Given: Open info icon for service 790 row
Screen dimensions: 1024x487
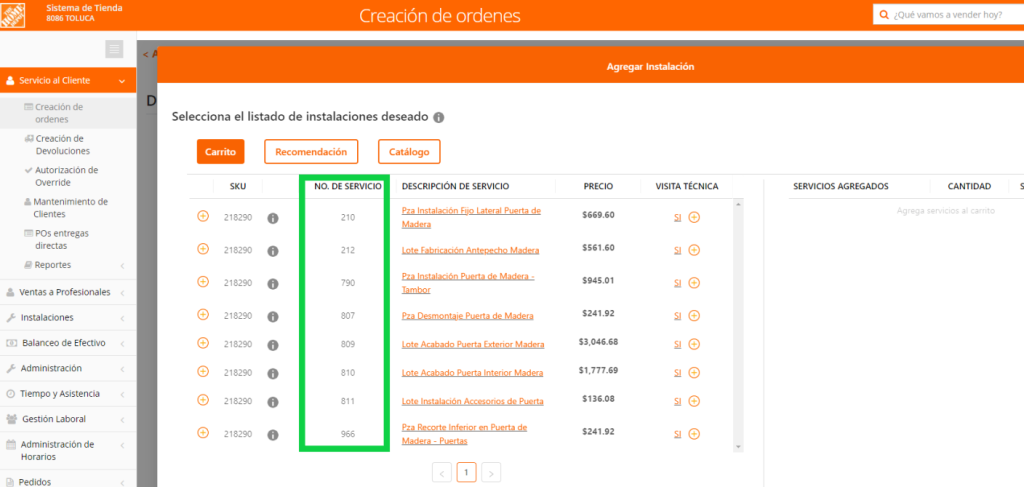Looking at the screenshot, I should 273,283.
